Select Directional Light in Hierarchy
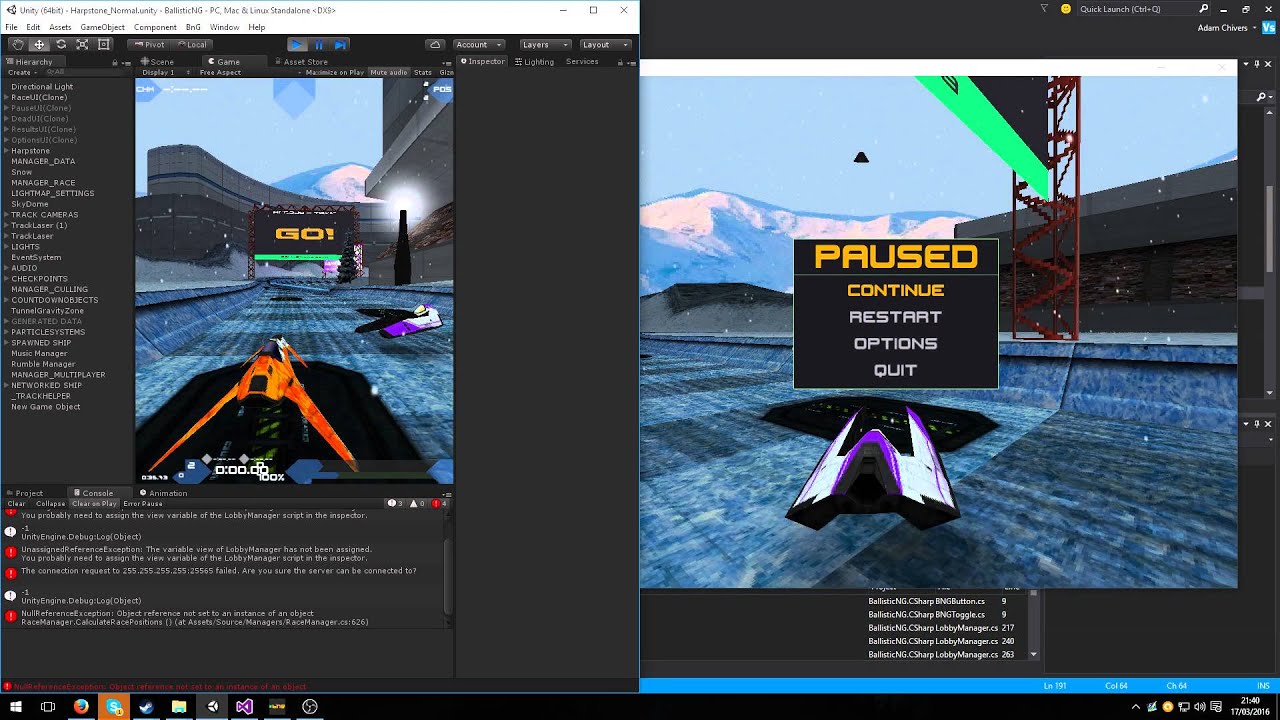The width and height of the screenshot is (1280, 720). [42, 87]
